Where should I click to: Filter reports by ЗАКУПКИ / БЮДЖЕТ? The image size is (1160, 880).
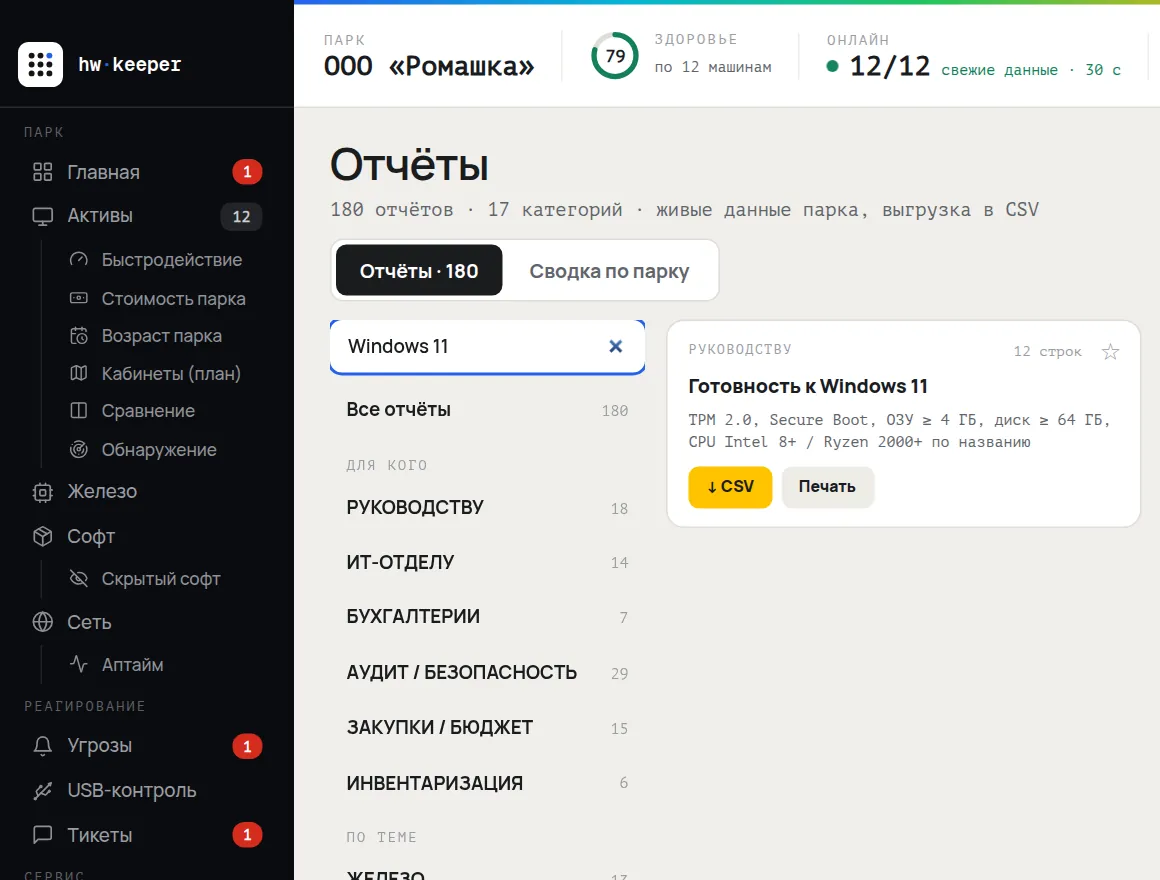pos(487,728)
